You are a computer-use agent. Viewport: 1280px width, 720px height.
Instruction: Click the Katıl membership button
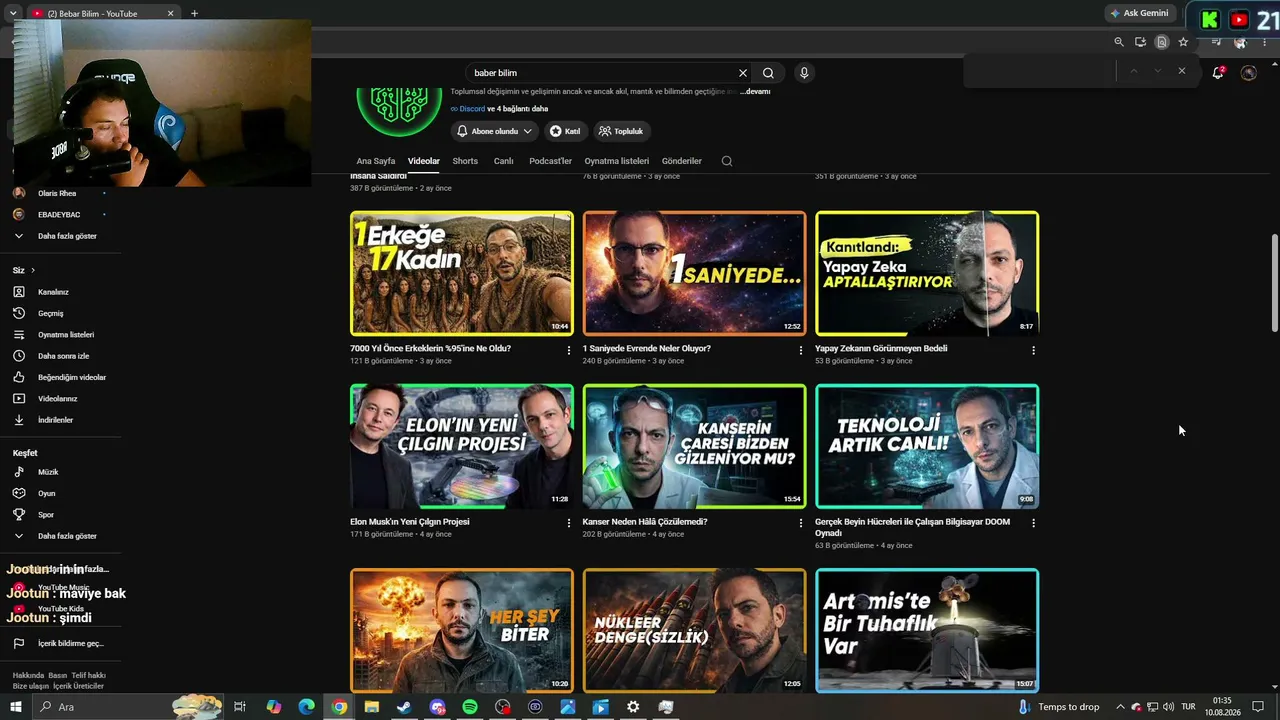point(565,131)
